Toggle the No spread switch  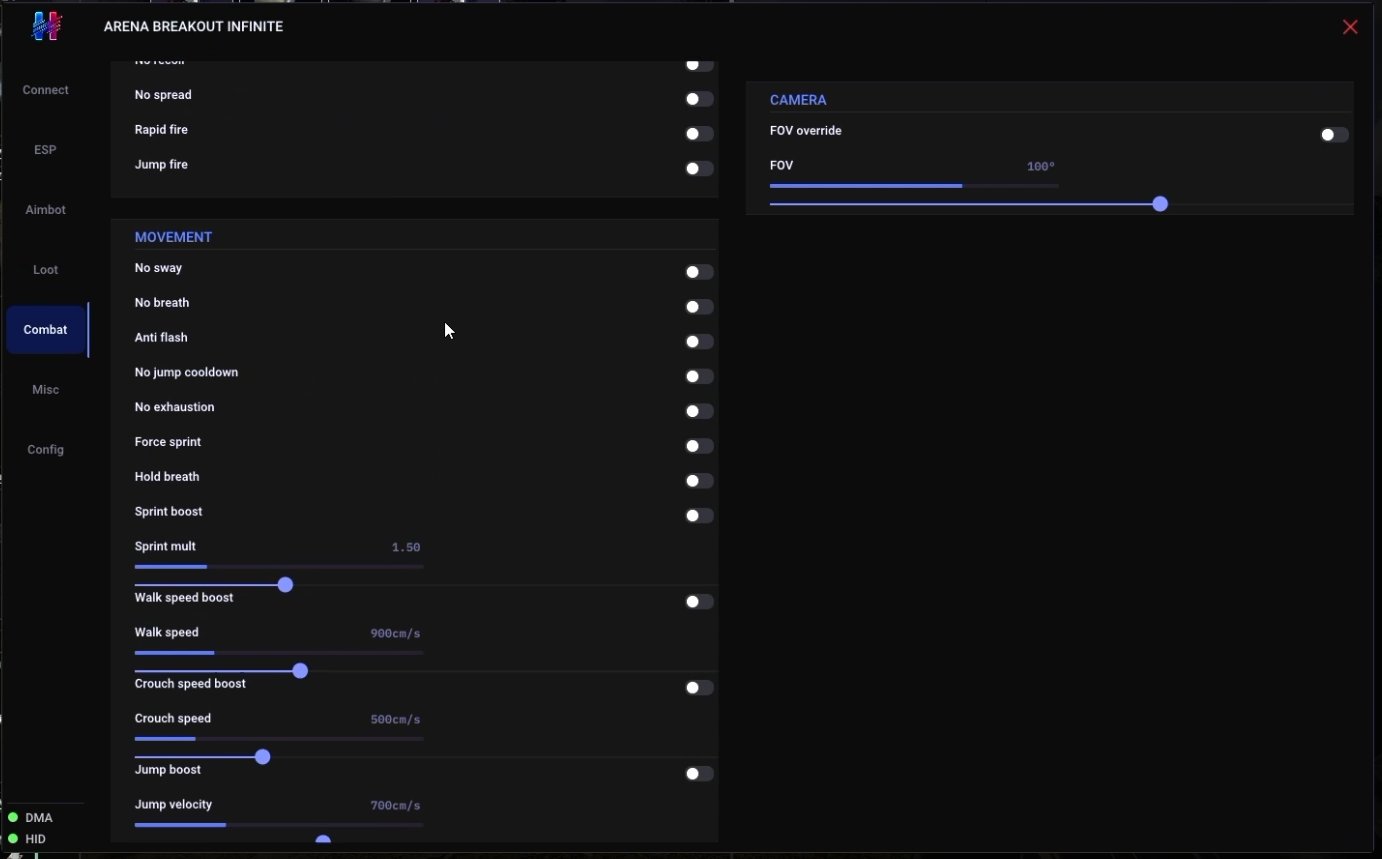(x=699, y=99)
